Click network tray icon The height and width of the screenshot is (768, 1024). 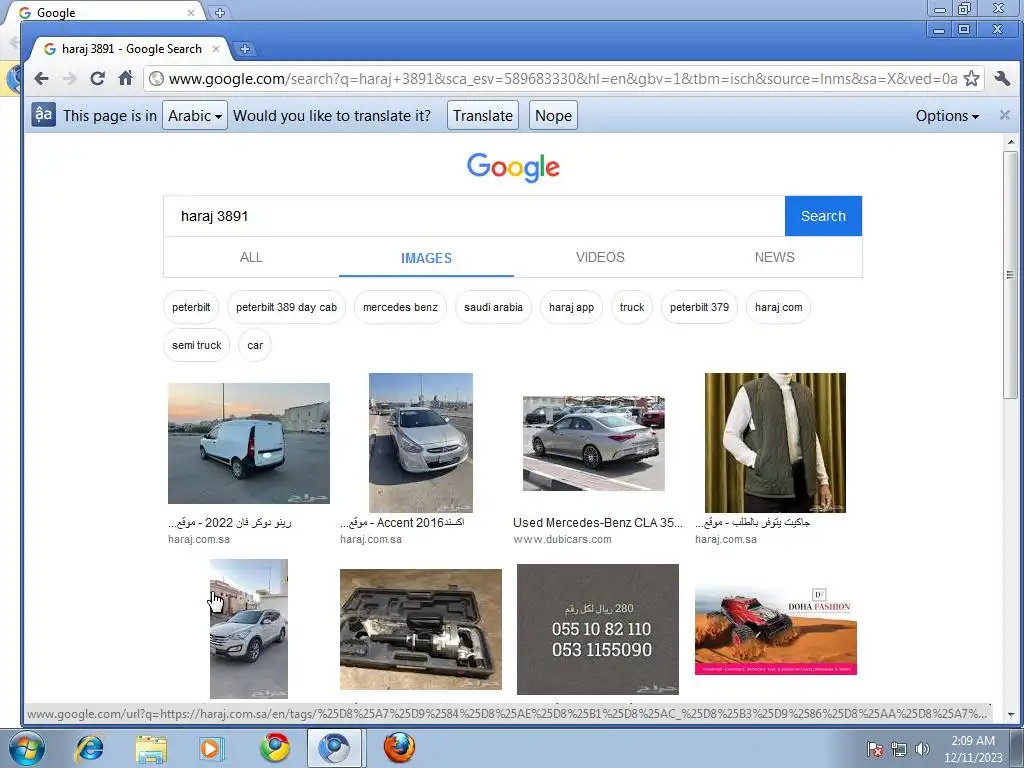tap(899, 749)
